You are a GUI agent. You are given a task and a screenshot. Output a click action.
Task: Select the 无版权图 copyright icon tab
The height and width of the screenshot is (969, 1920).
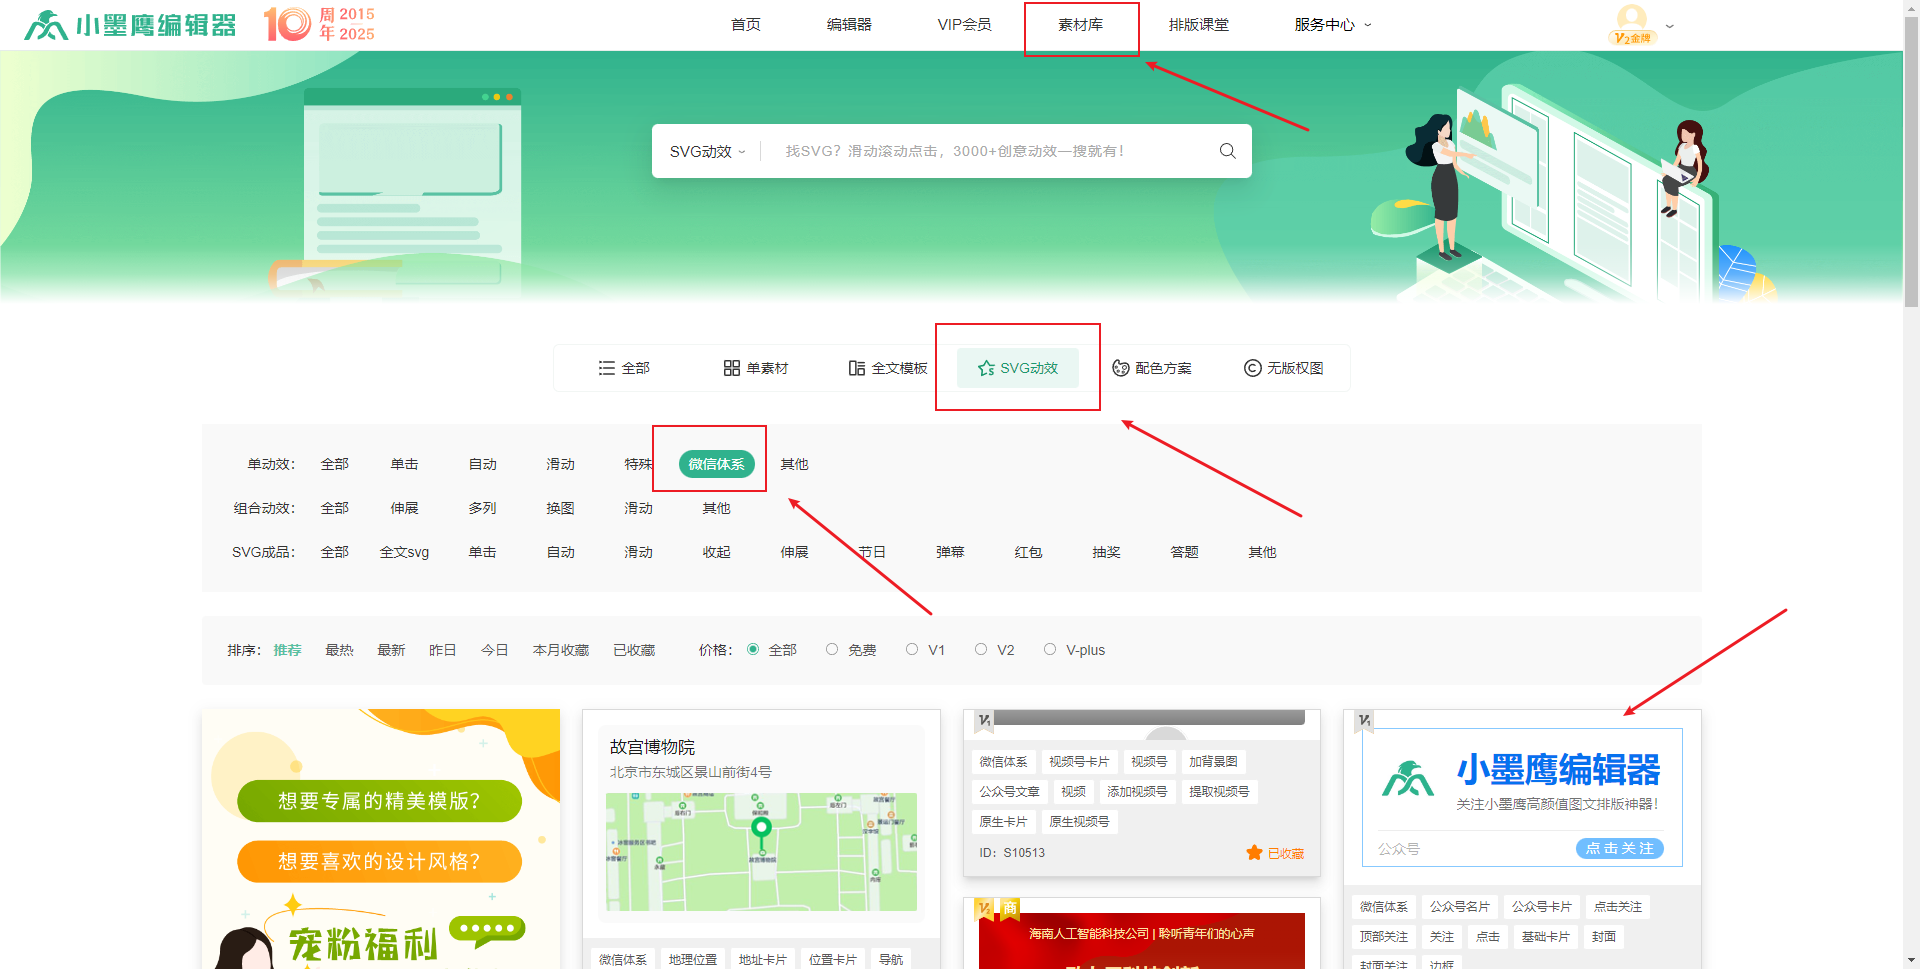pyautogui.click(x=1284, y=368)
